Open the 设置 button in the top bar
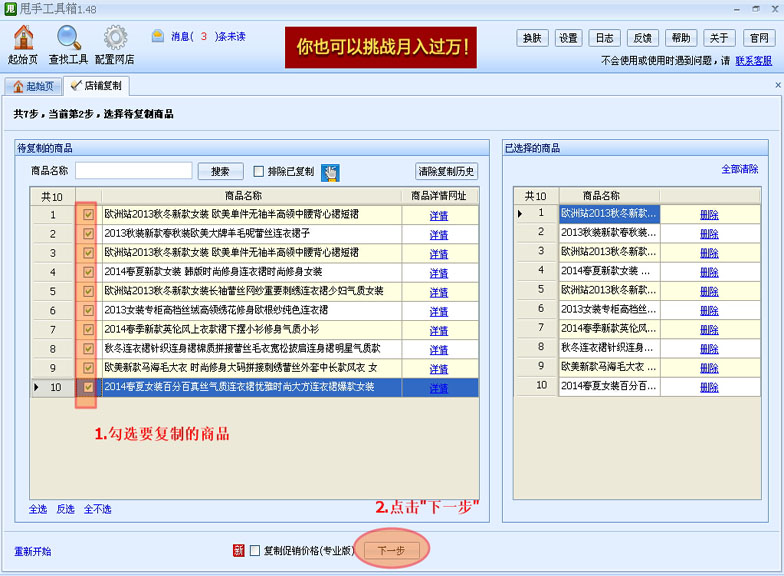Image resolution: width=784 pixels, height=576 pixels. pos(568,38)
